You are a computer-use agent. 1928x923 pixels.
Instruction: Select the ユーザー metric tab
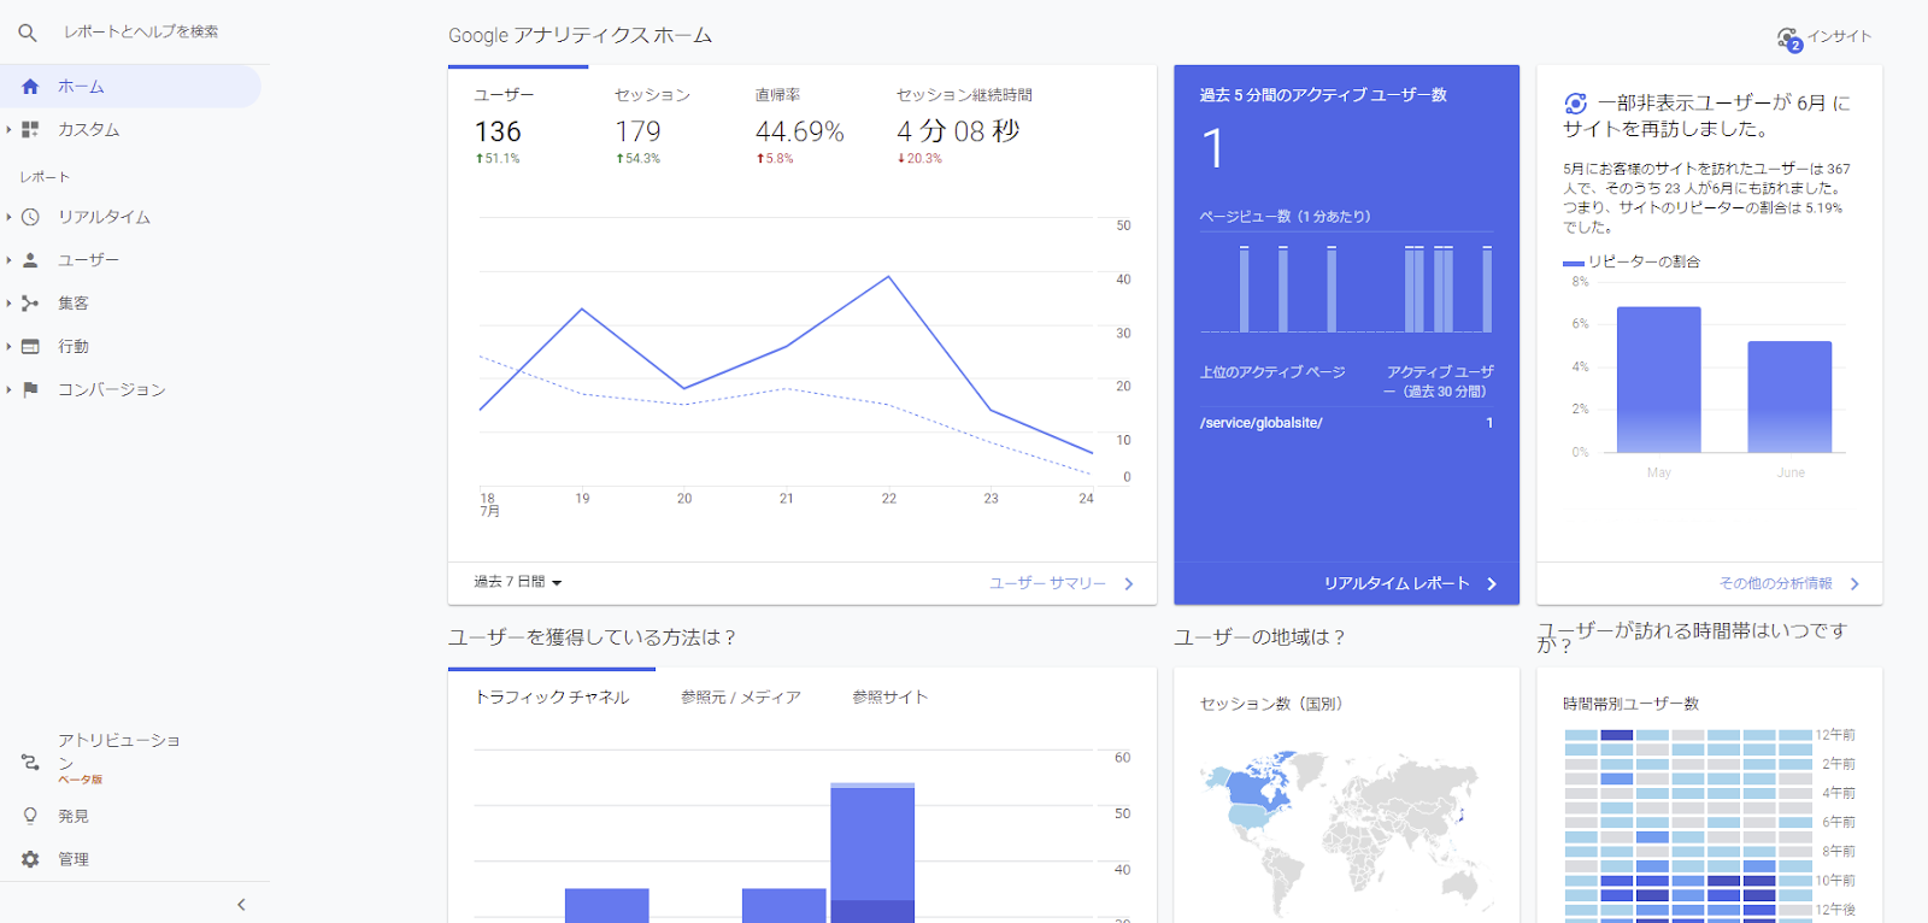point(518,125)
